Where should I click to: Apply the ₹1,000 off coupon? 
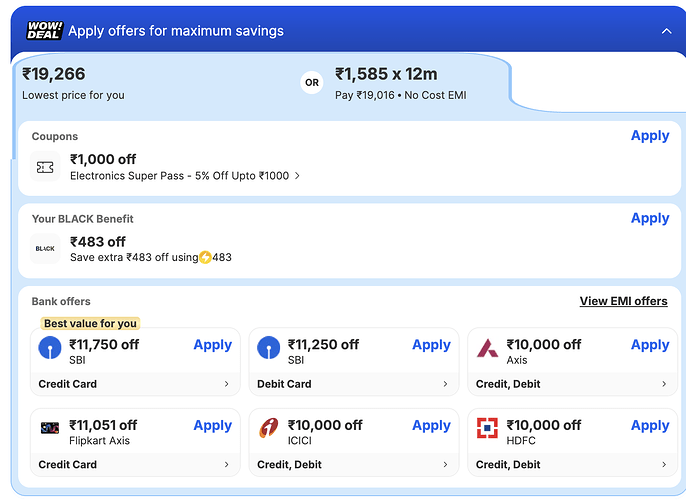point(650,136)
